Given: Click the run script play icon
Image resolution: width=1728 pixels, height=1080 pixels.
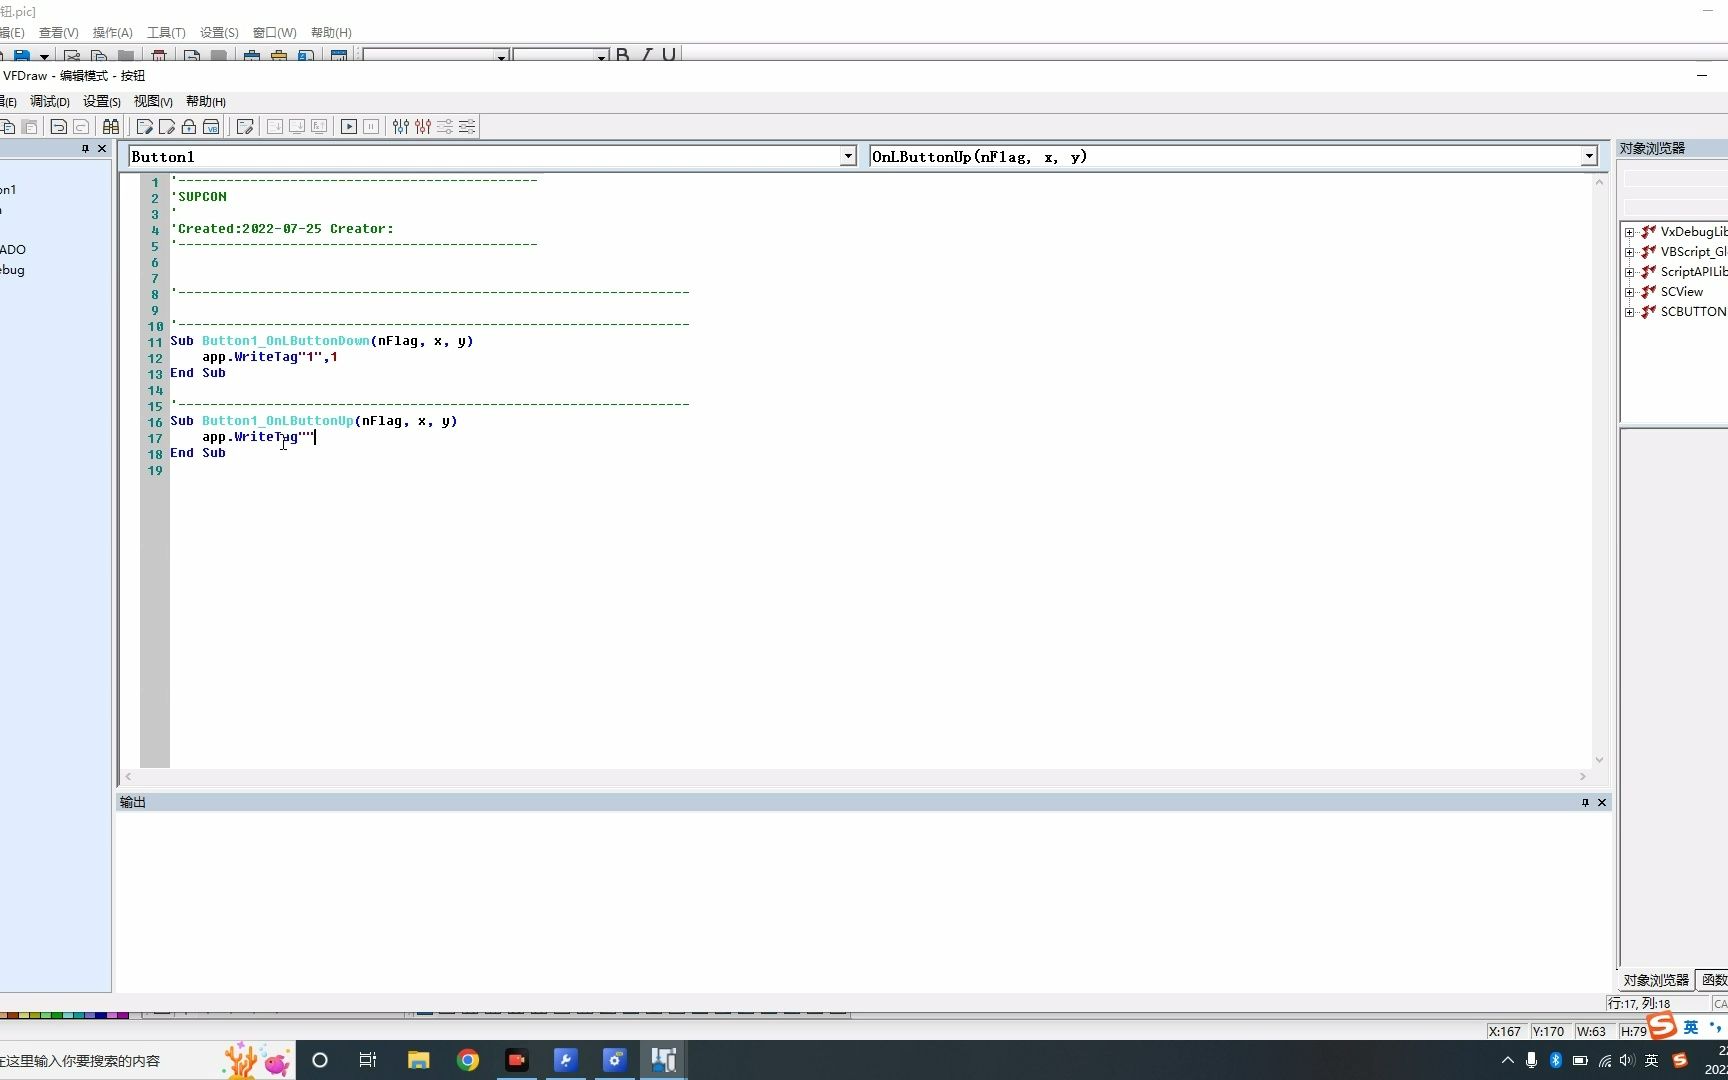Looking at the screenshot, I should 349,127.
